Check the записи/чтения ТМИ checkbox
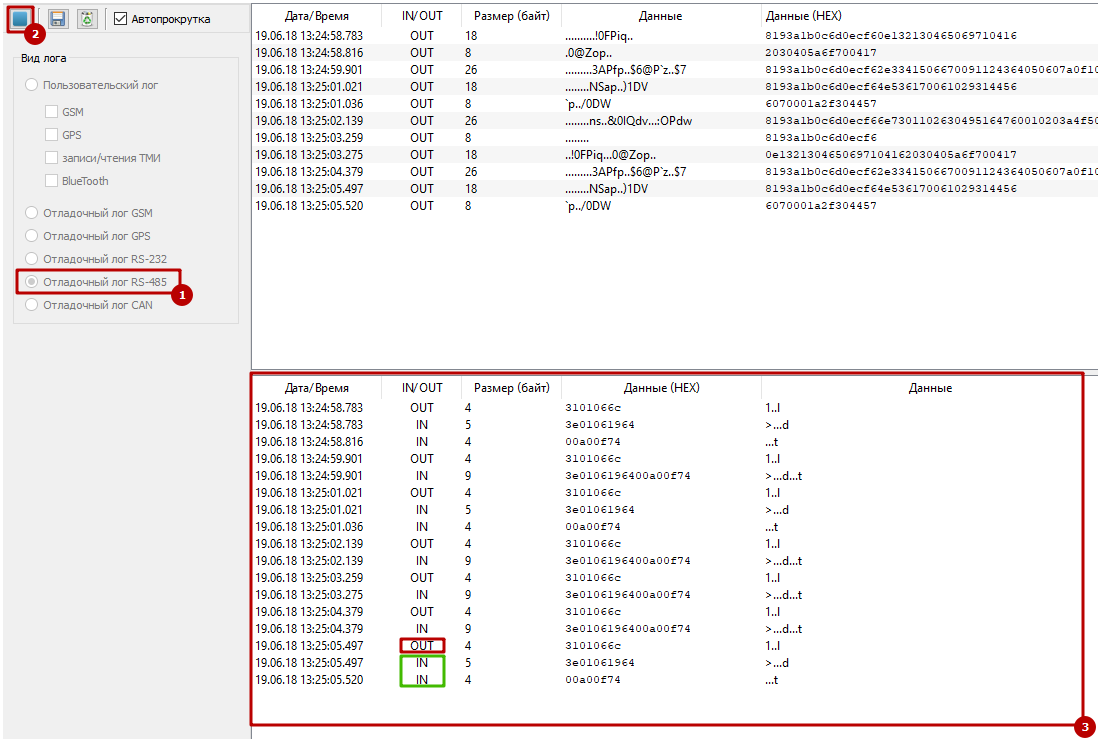 52,158
